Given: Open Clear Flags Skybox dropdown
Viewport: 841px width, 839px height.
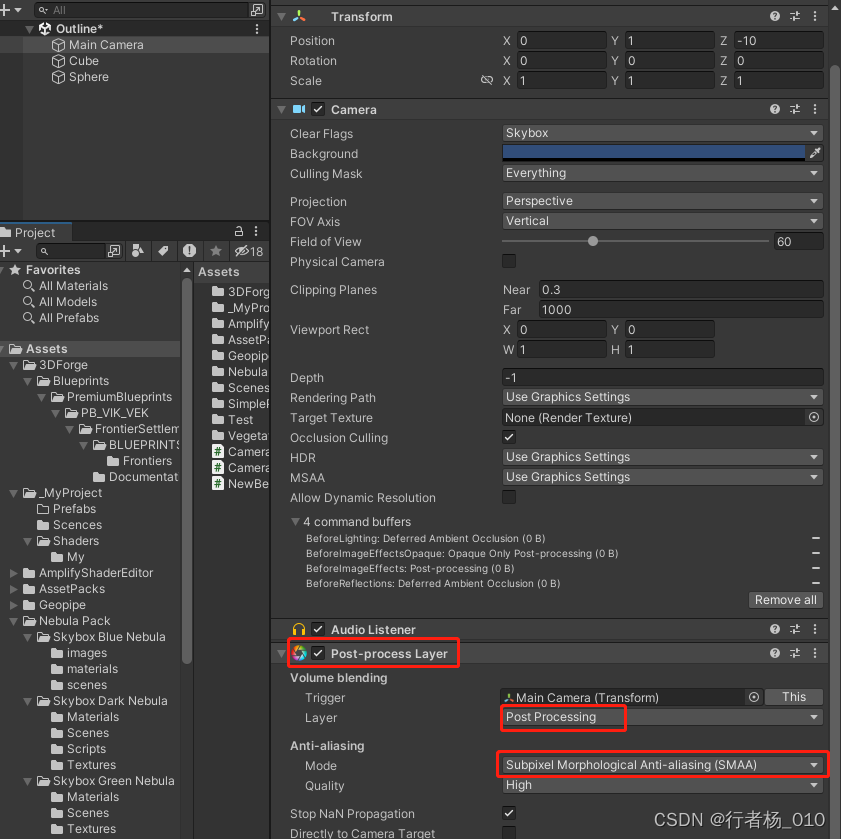Looking at the screenshot, I should 662,133.
